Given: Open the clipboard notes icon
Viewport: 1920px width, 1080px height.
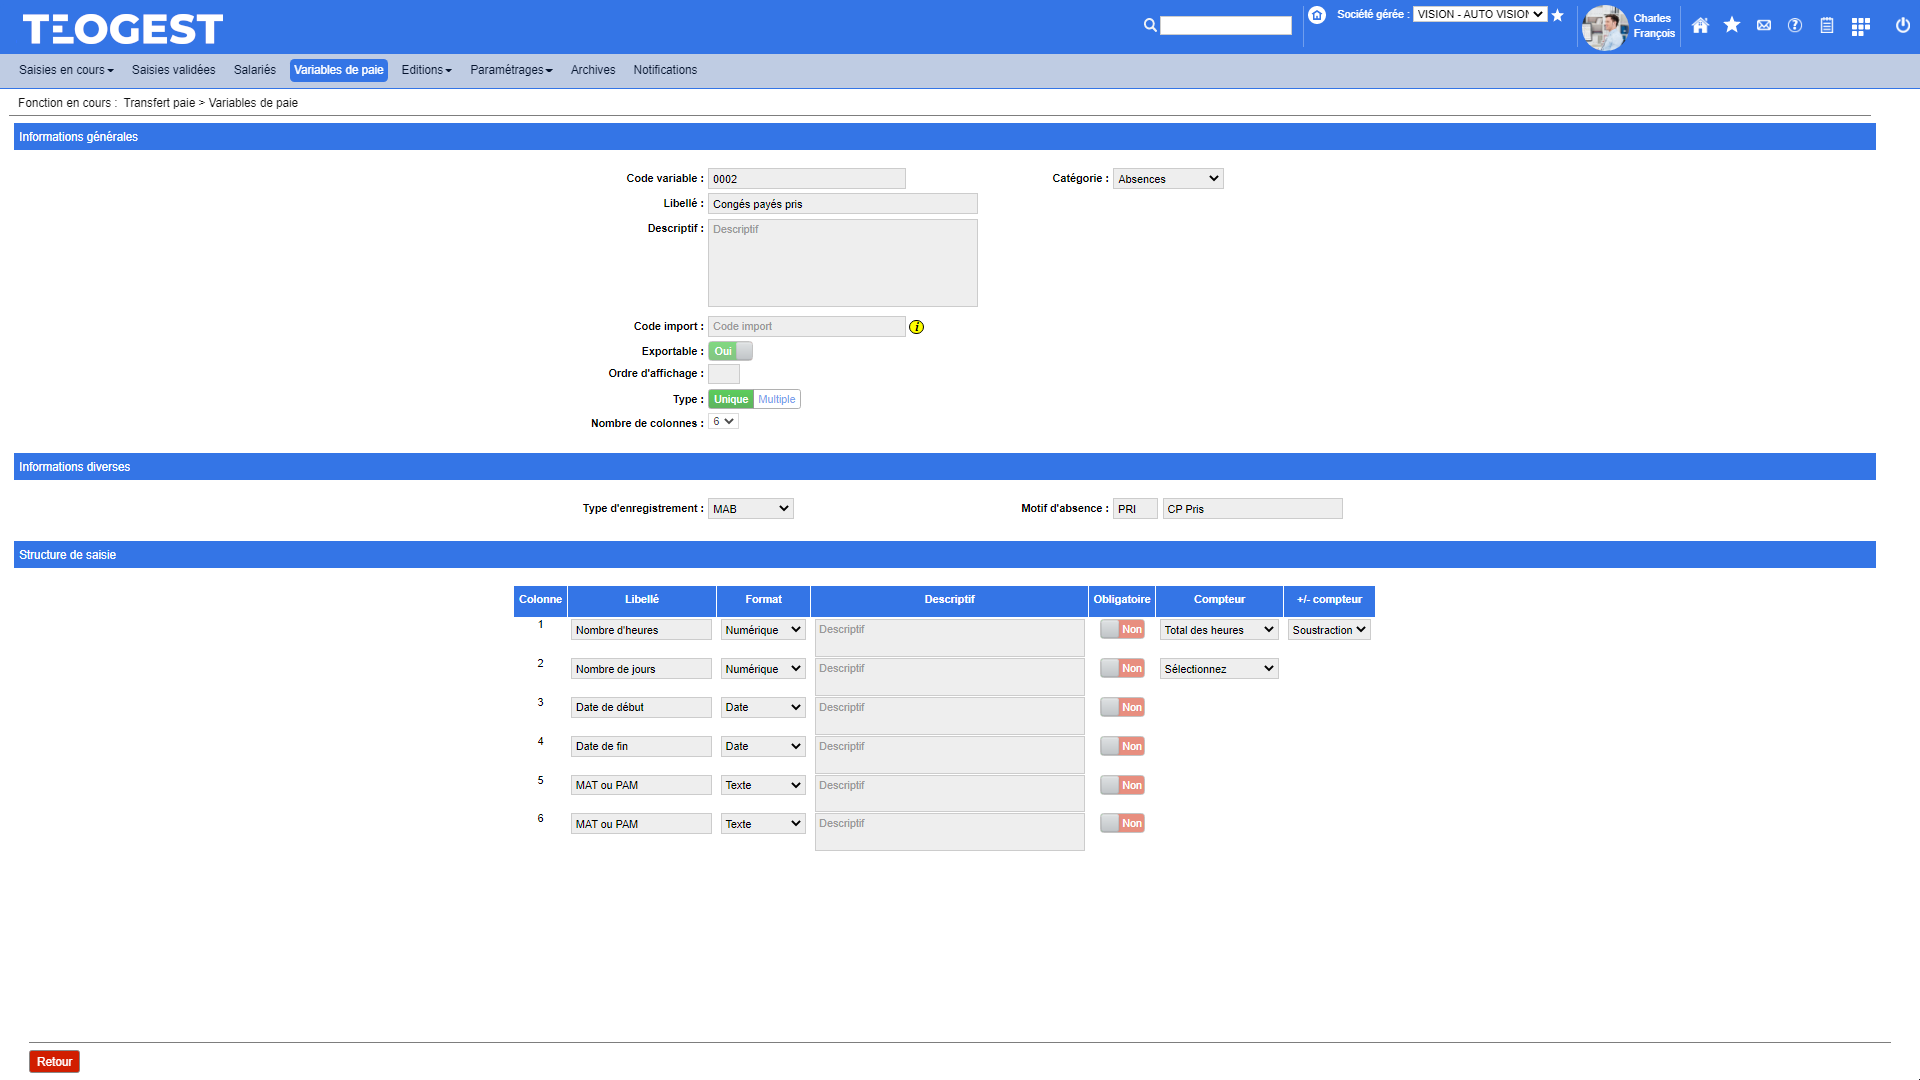Looking at the screenshot, I should click(1827, 26).
